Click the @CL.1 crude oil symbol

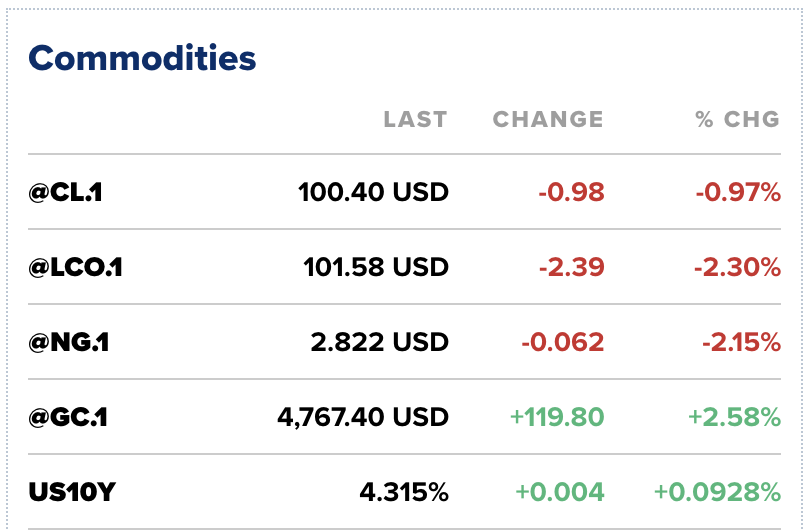tap(66, 192)
